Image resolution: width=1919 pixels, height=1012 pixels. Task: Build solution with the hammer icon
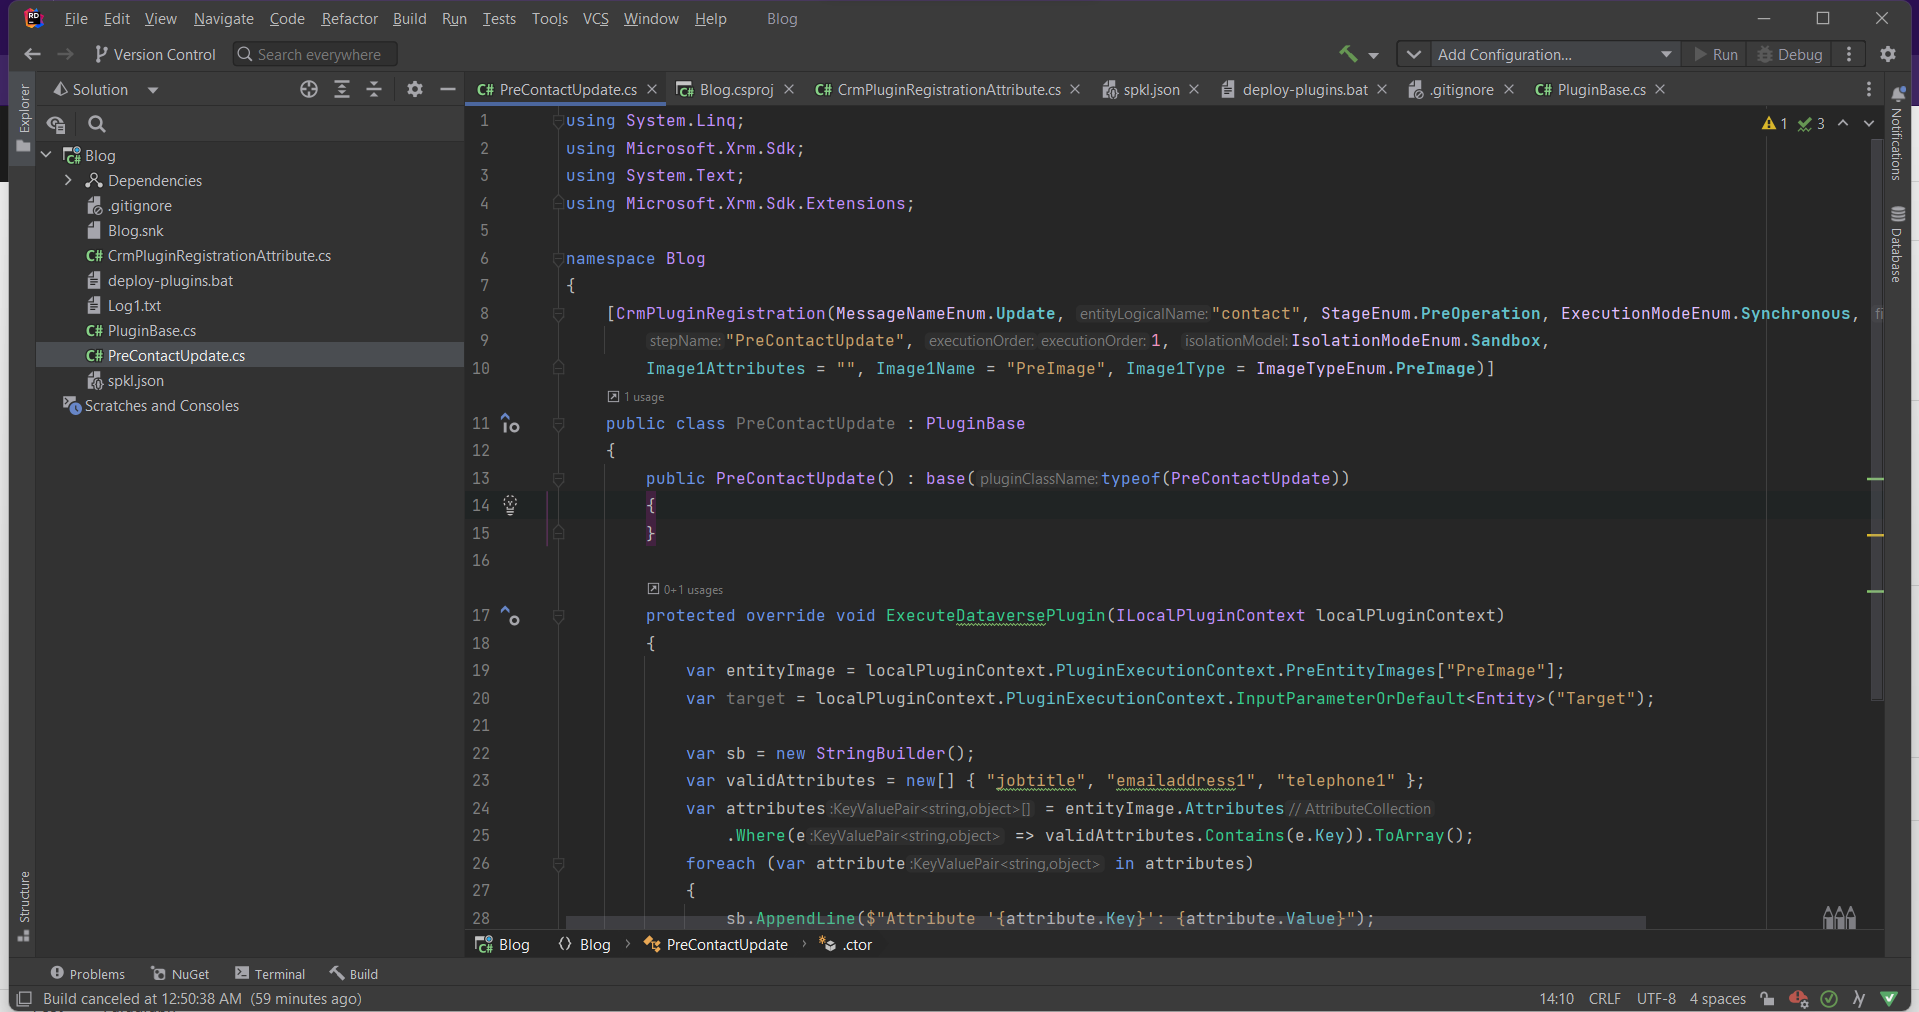click(1348, 54)
